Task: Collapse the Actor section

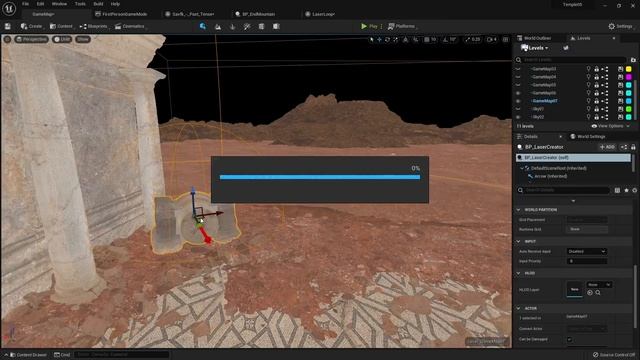Action: tap(519, 309)
